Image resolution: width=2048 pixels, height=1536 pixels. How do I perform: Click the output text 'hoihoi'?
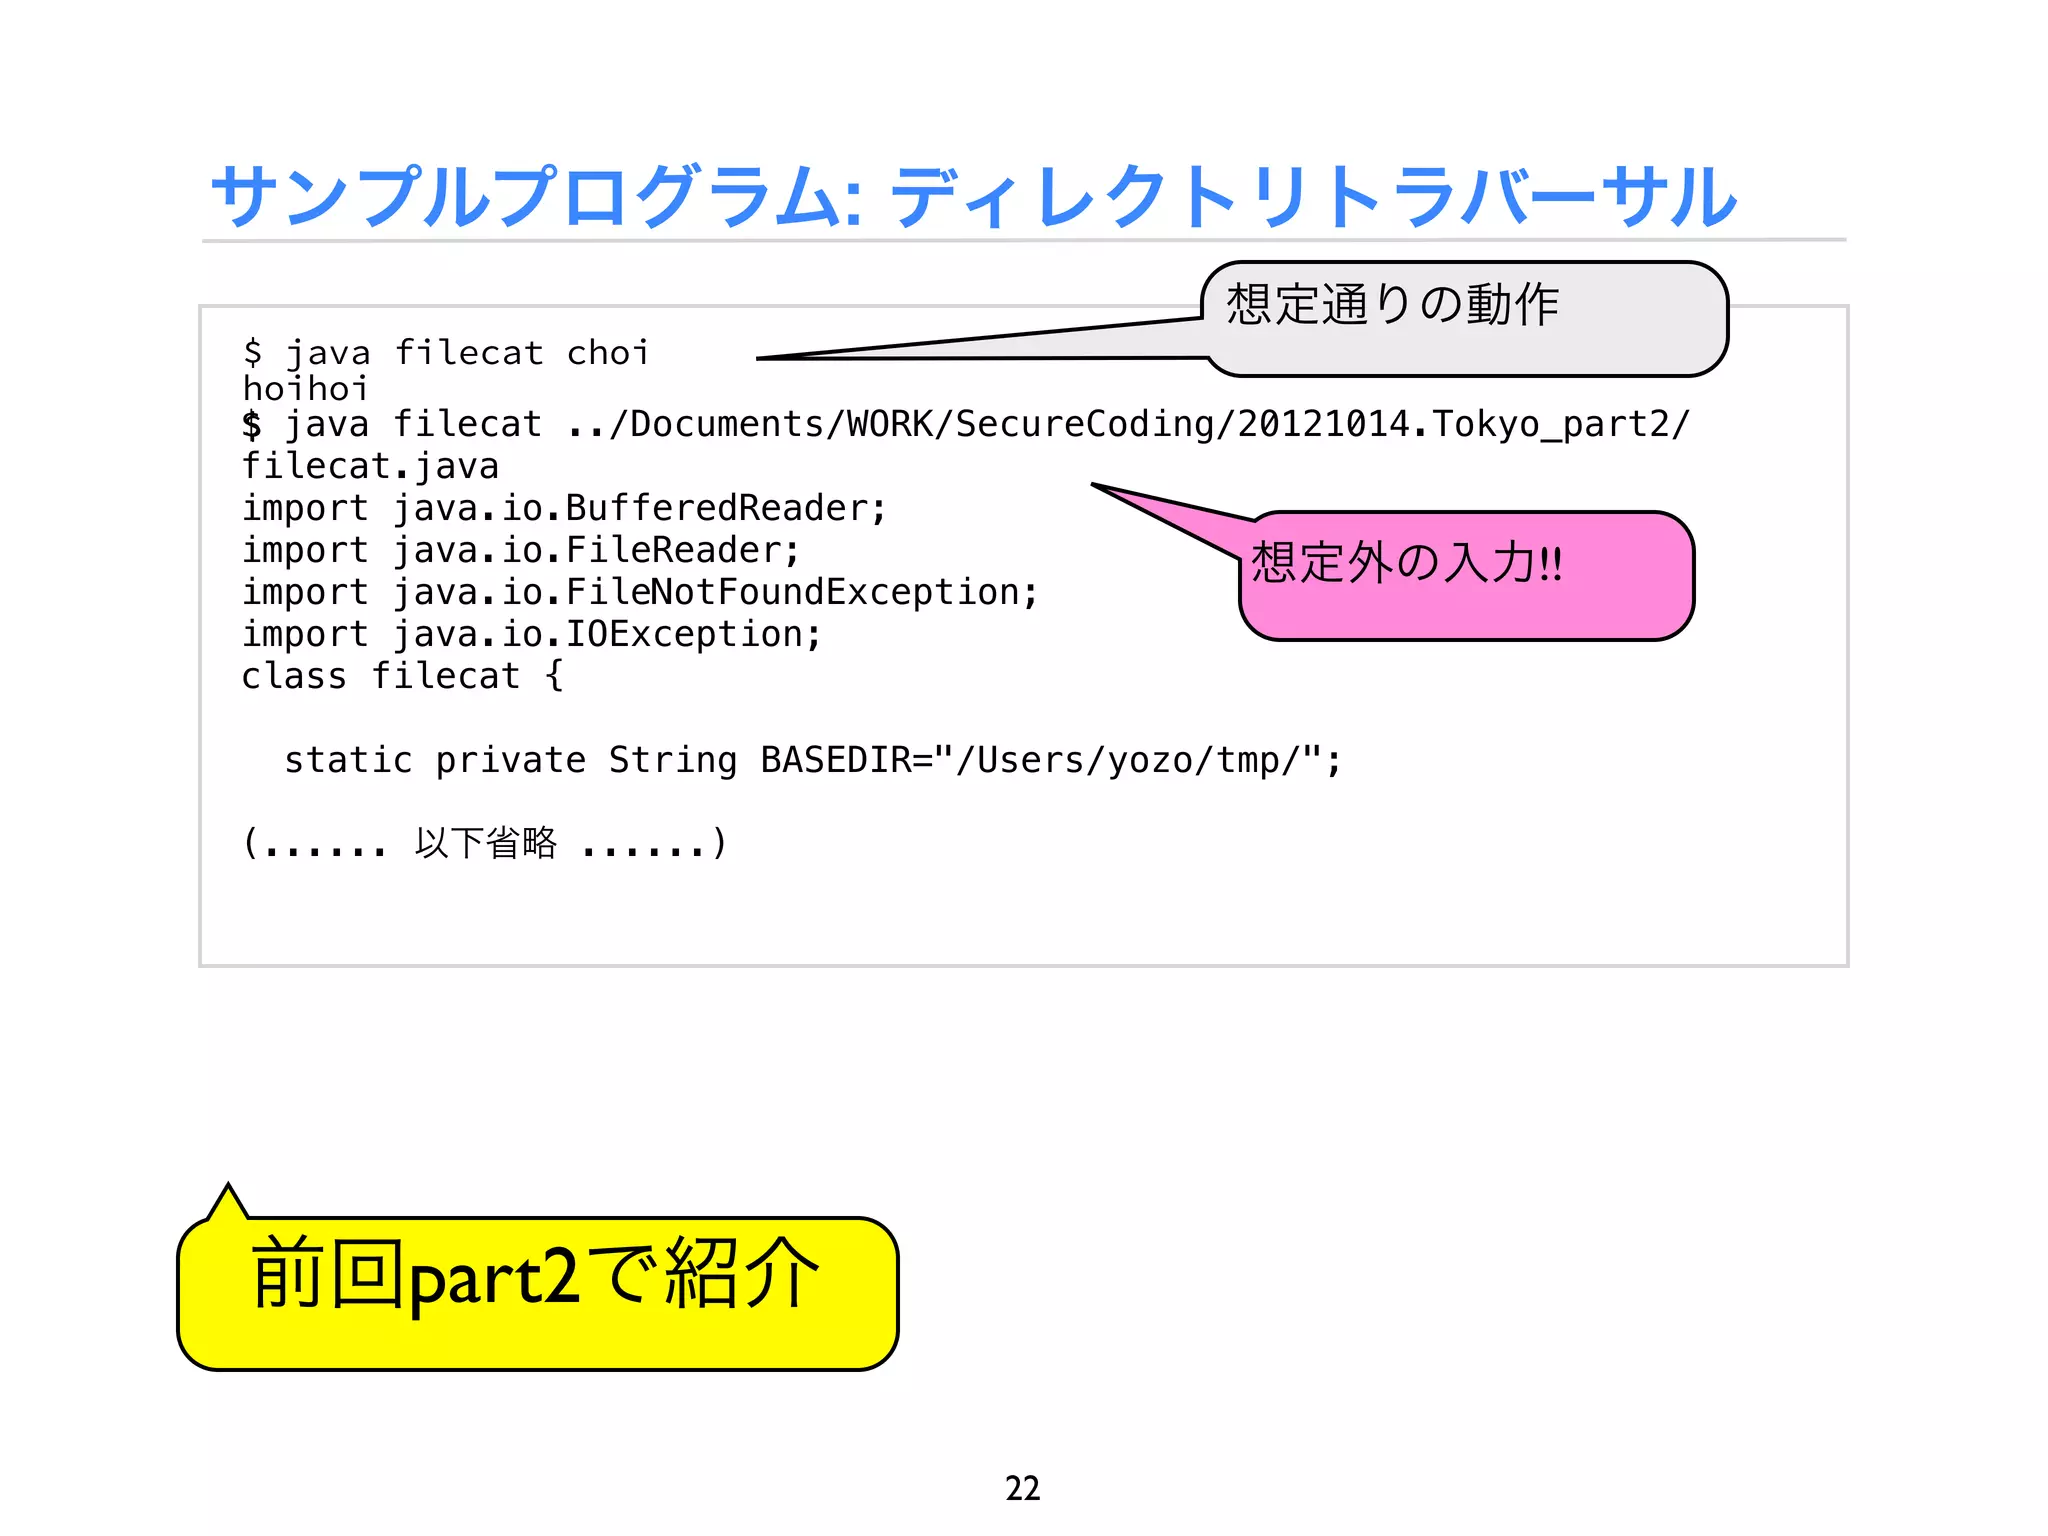(x=305, y=388)
